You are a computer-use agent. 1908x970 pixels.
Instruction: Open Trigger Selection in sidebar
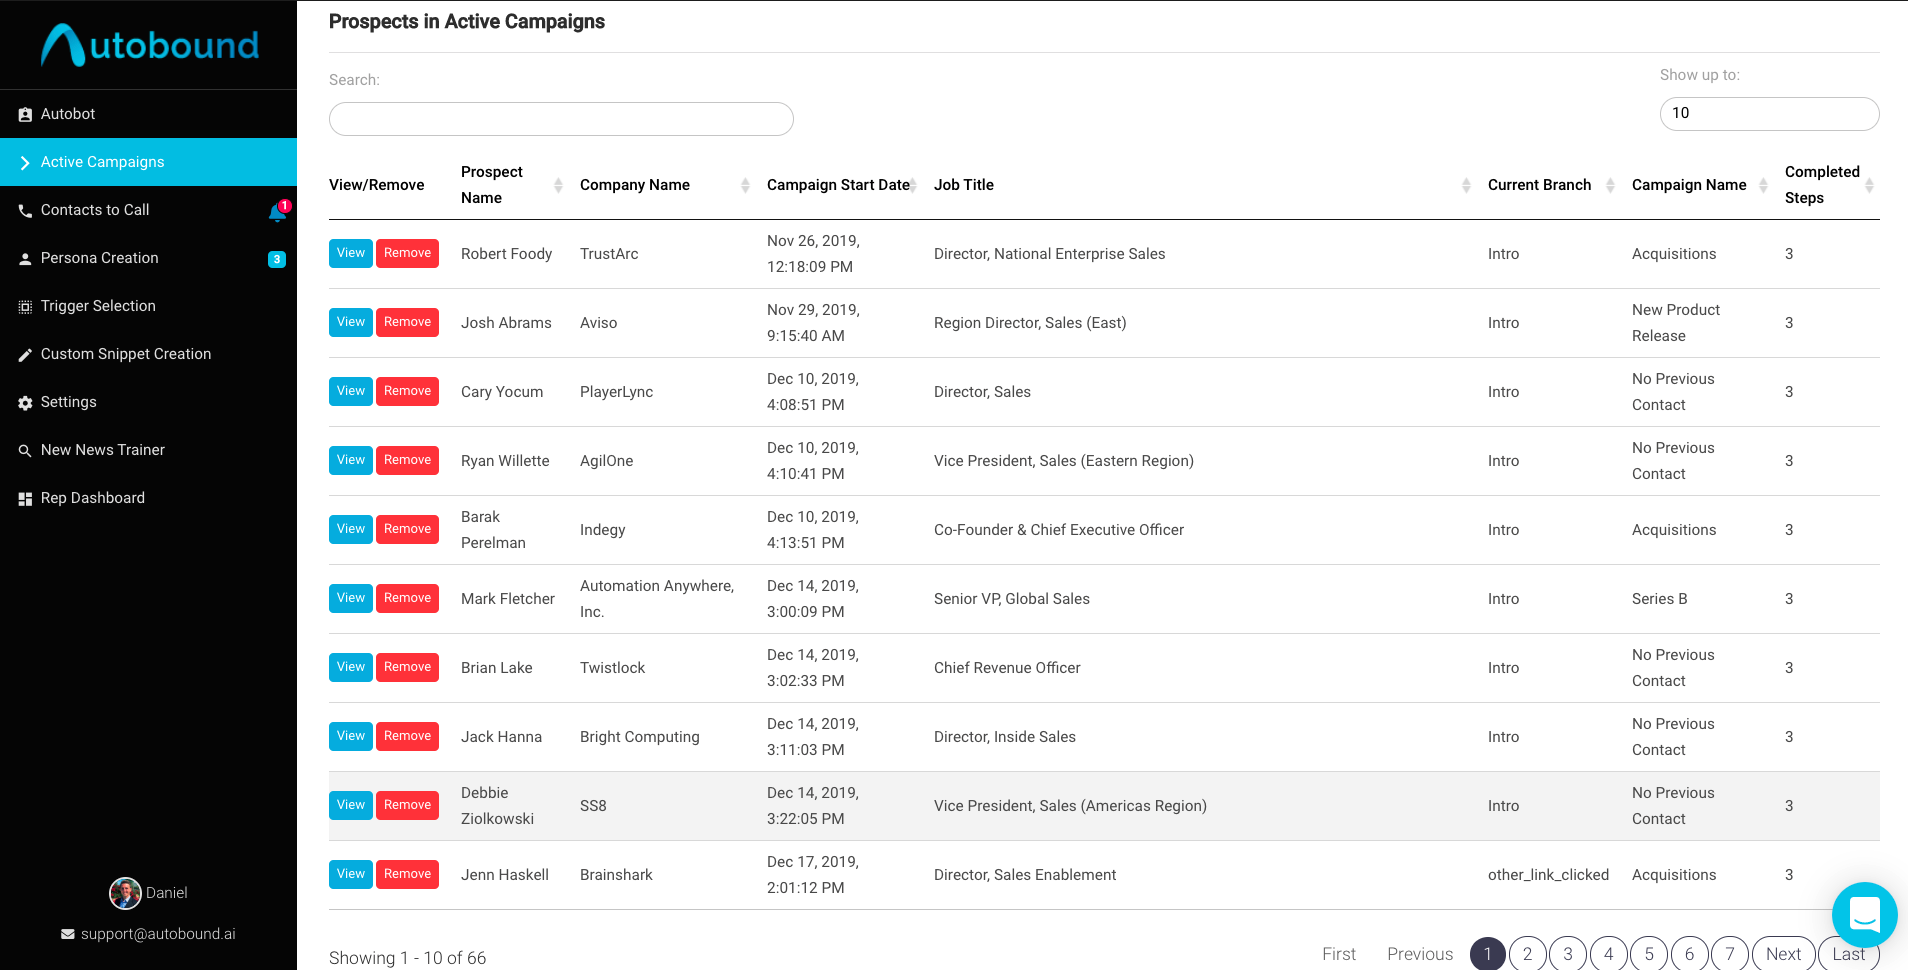click(98, 306)
